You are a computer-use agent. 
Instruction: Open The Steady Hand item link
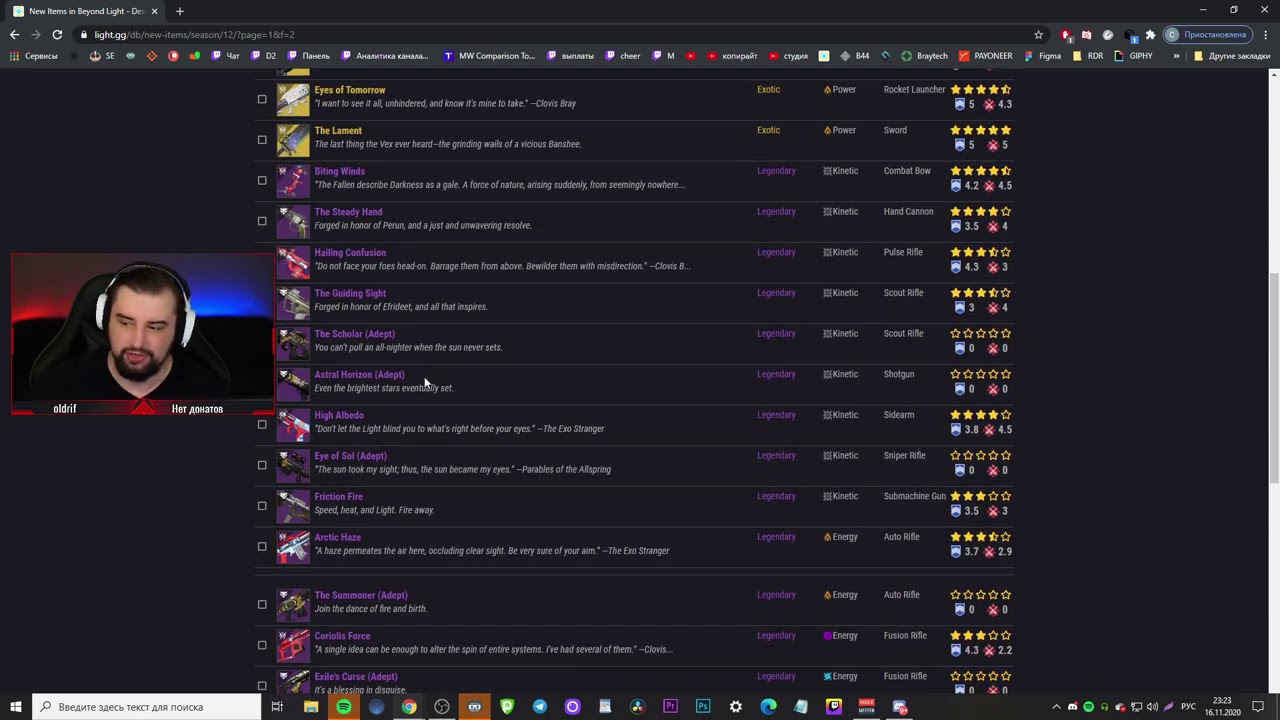coord(348,212)
